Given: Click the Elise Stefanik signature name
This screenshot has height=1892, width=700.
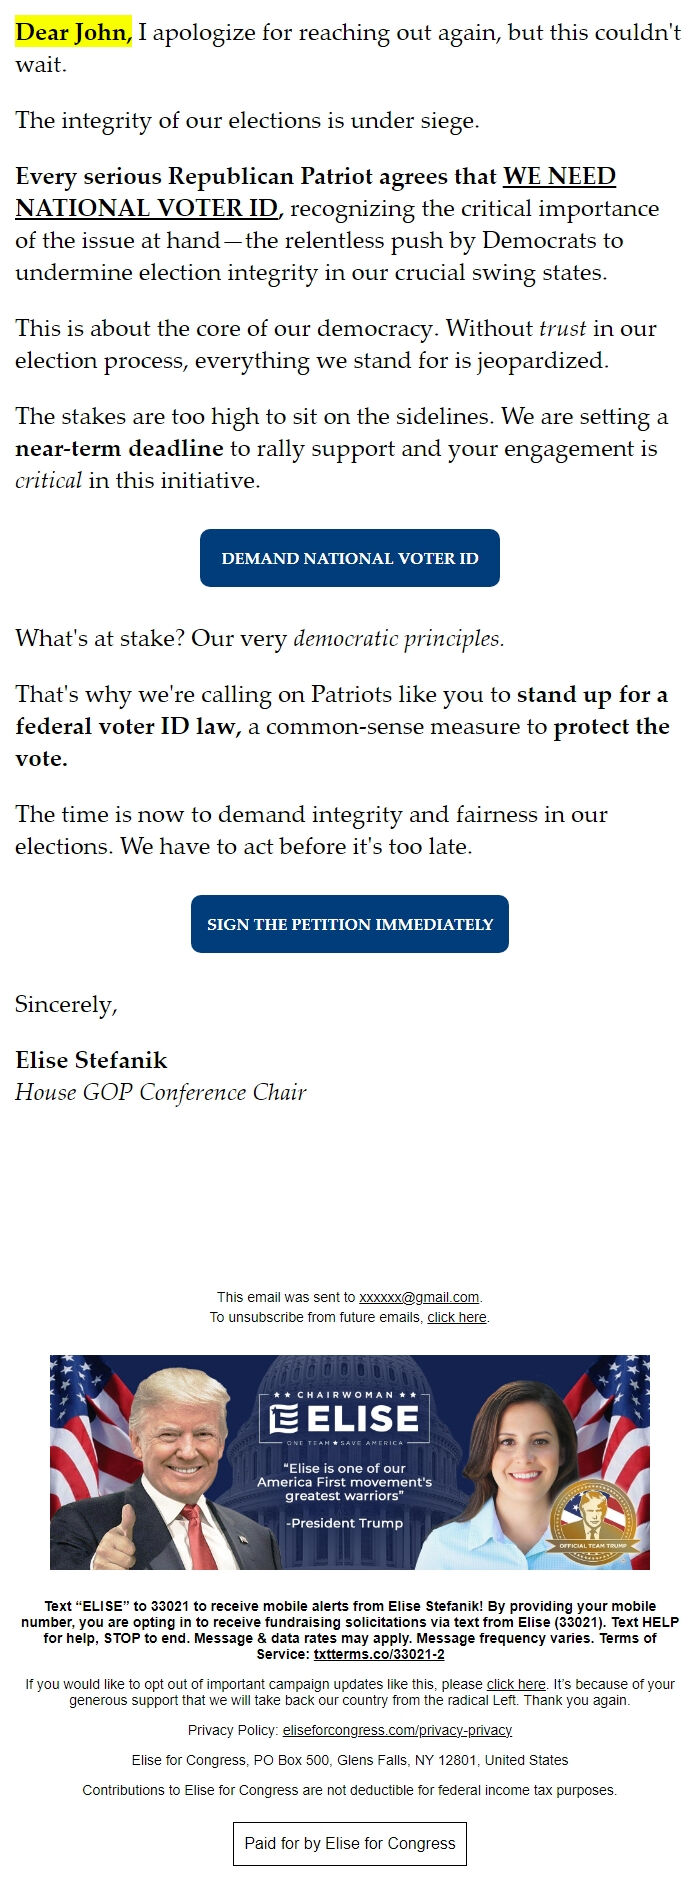Looking at the screenshot, I should 91,1060.
